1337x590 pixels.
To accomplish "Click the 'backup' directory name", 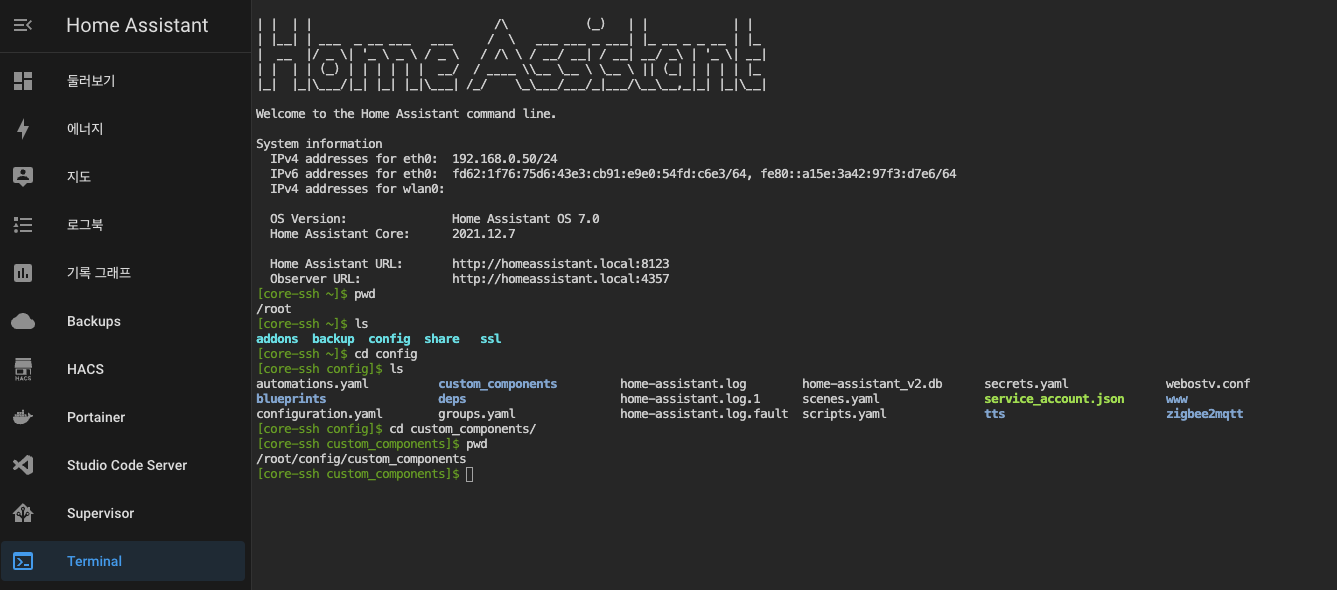I will coord(333,339).
